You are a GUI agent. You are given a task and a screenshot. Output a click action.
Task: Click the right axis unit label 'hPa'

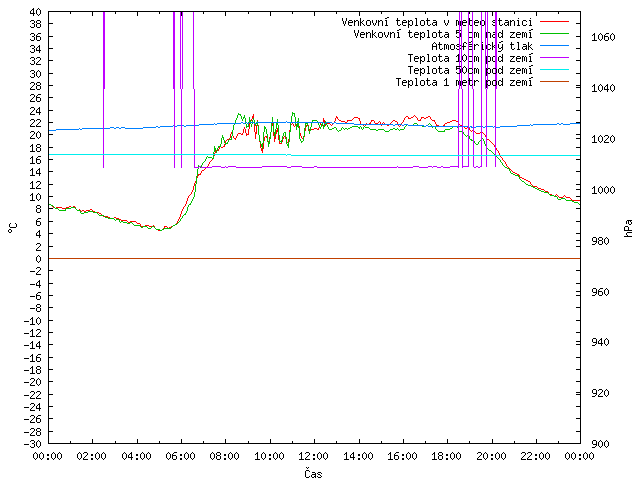tap(628, 228)
